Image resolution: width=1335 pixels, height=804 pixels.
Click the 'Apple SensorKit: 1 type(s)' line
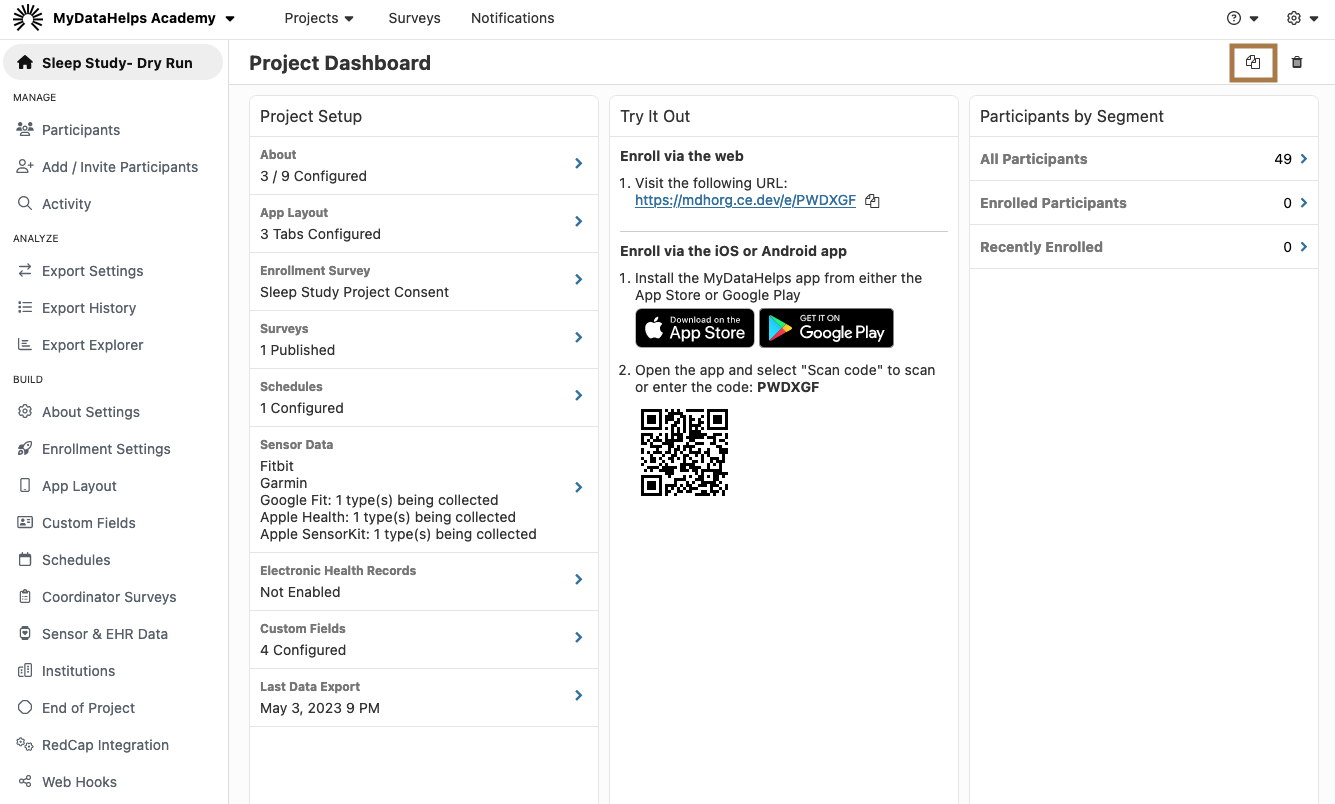pos(398,534)
